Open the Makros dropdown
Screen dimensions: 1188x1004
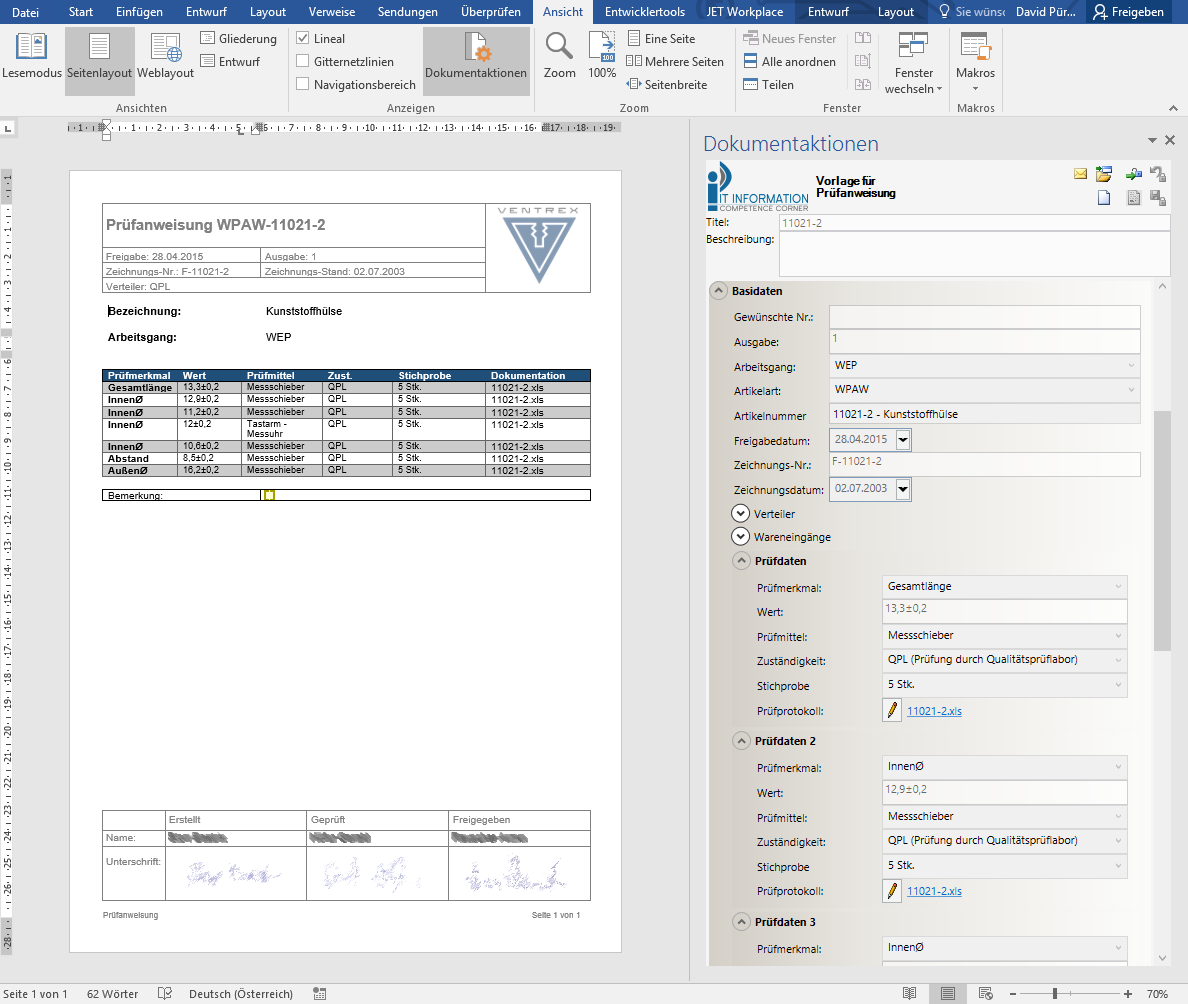point(975,63)
